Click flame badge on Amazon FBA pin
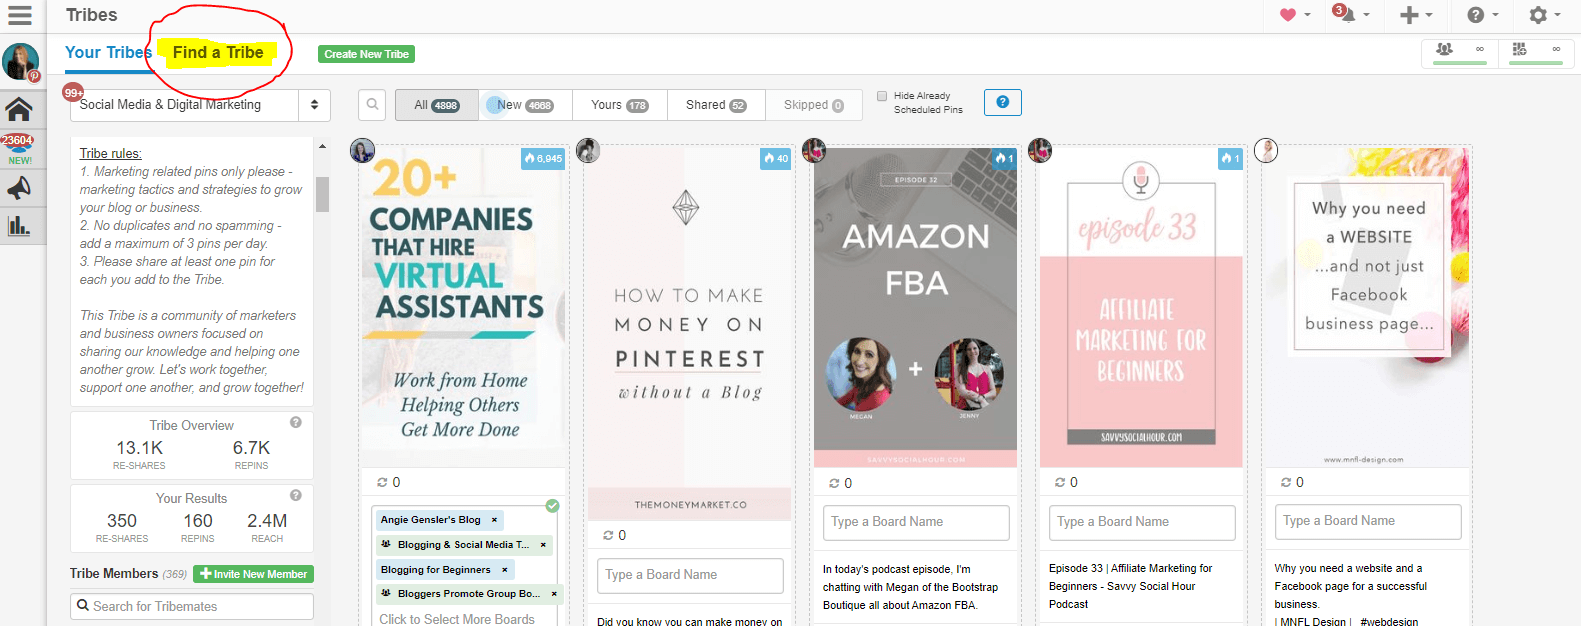 (x=1003, y=158)
